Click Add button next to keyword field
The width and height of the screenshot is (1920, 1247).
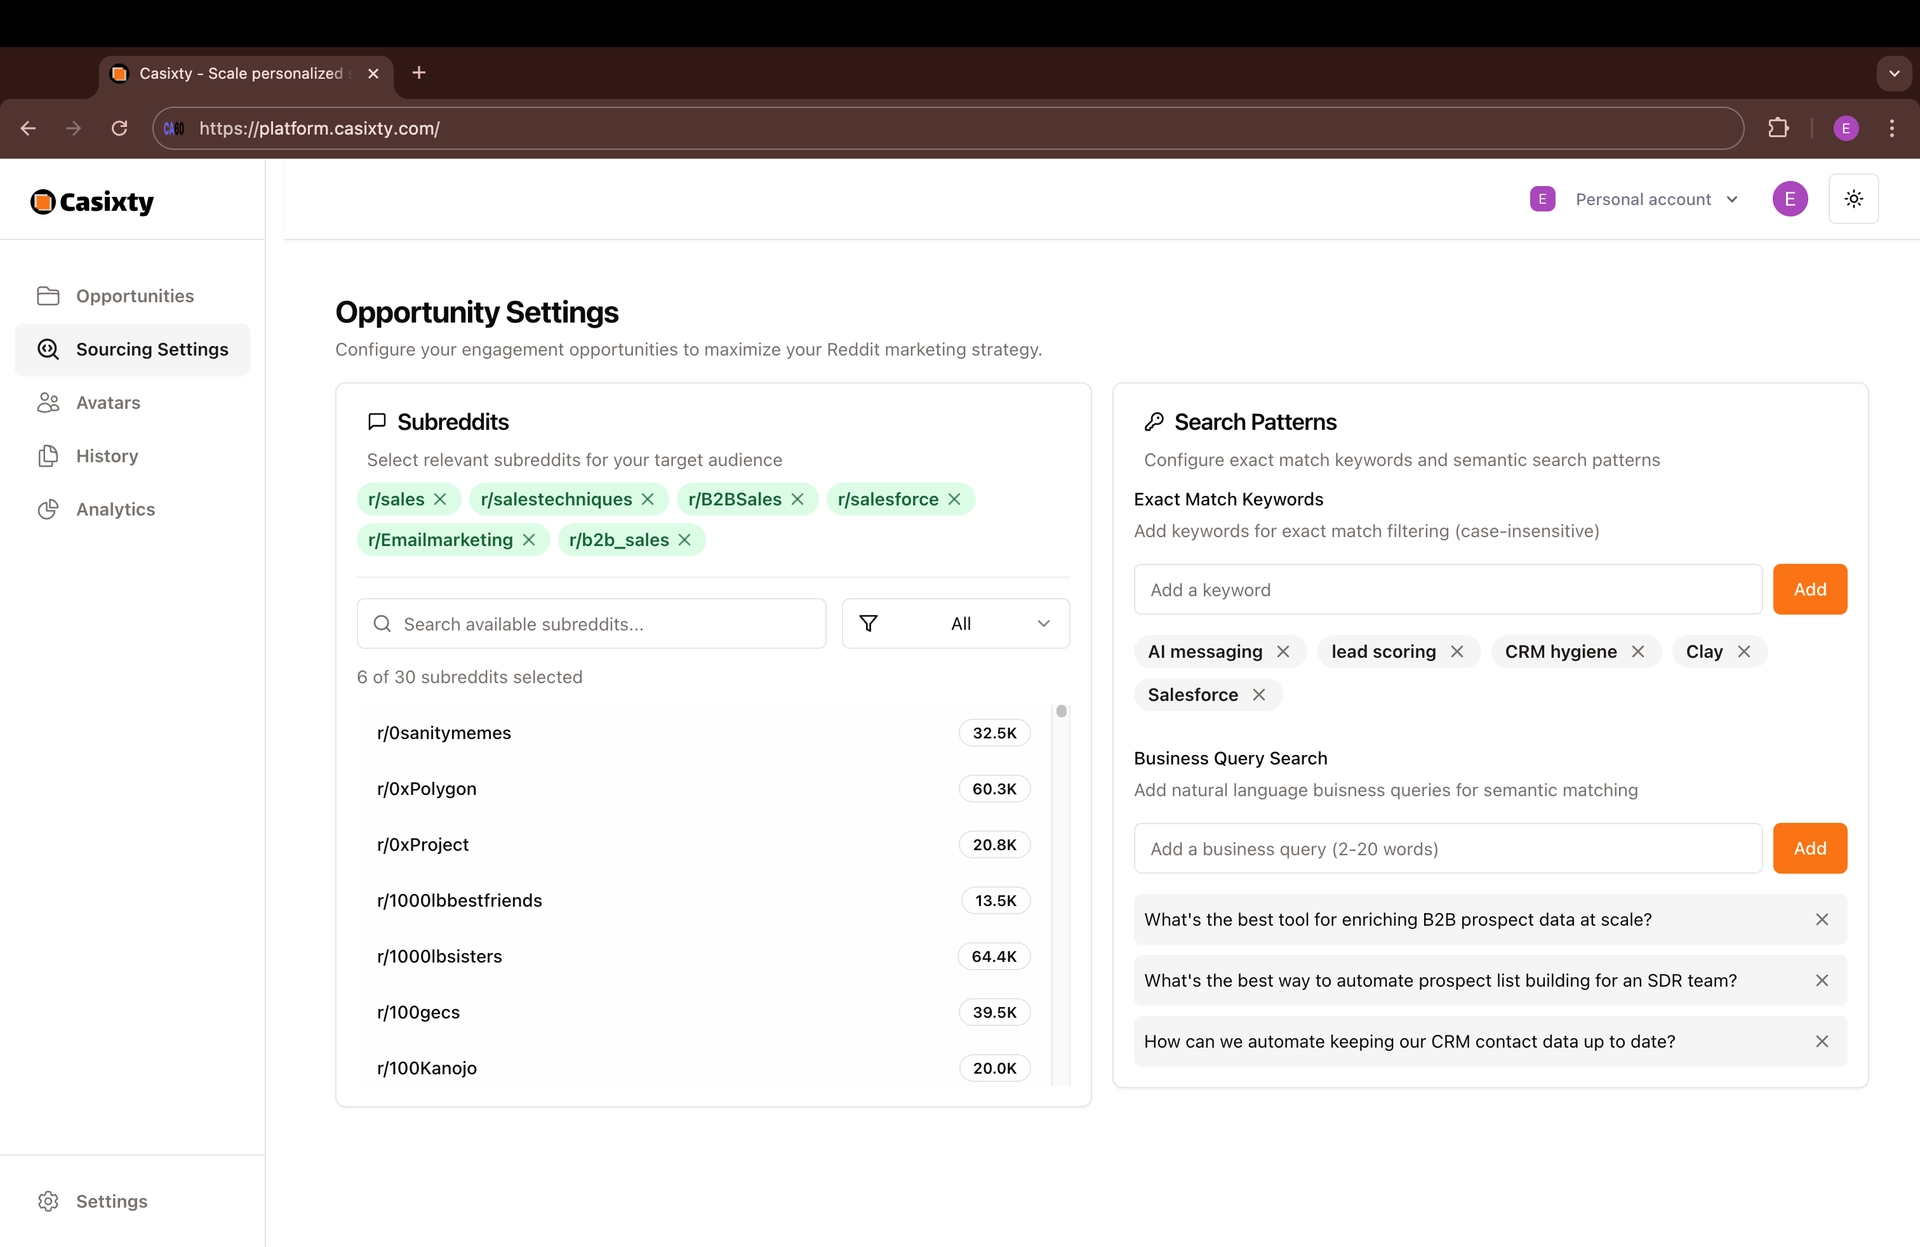(1809, 590)
